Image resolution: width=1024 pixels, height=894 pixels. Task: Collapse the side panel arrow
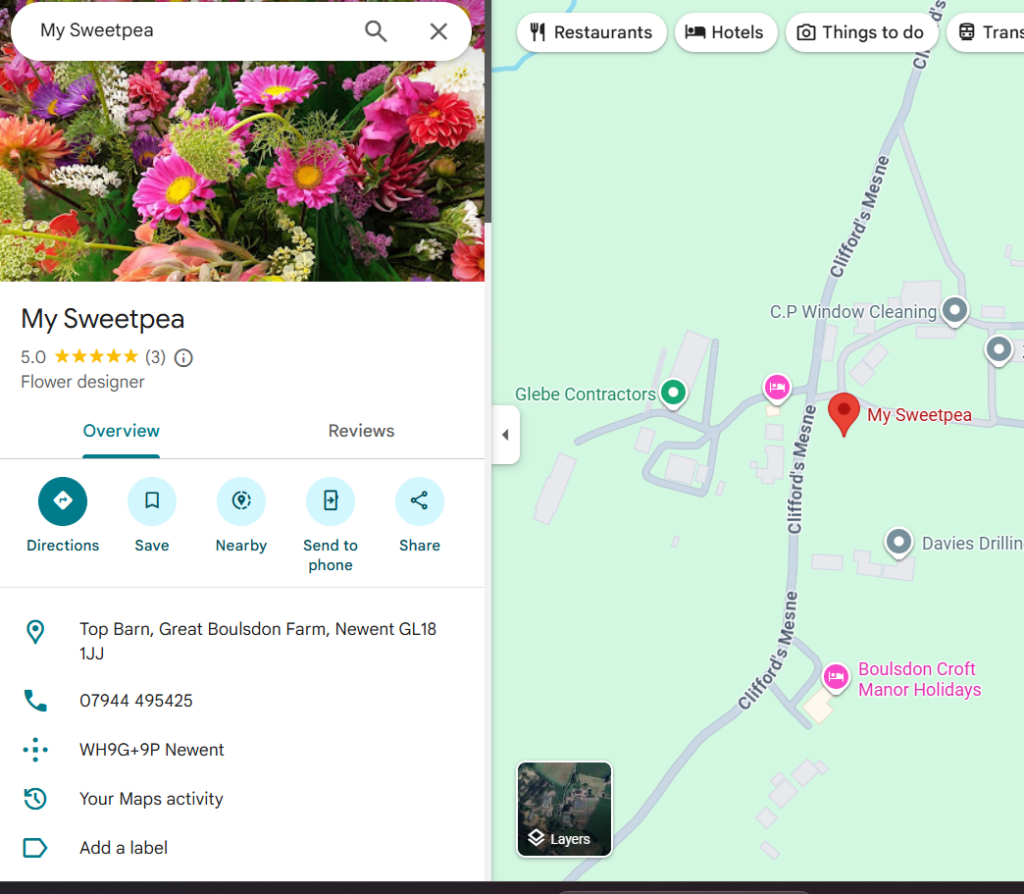click(x=505, y=435)
